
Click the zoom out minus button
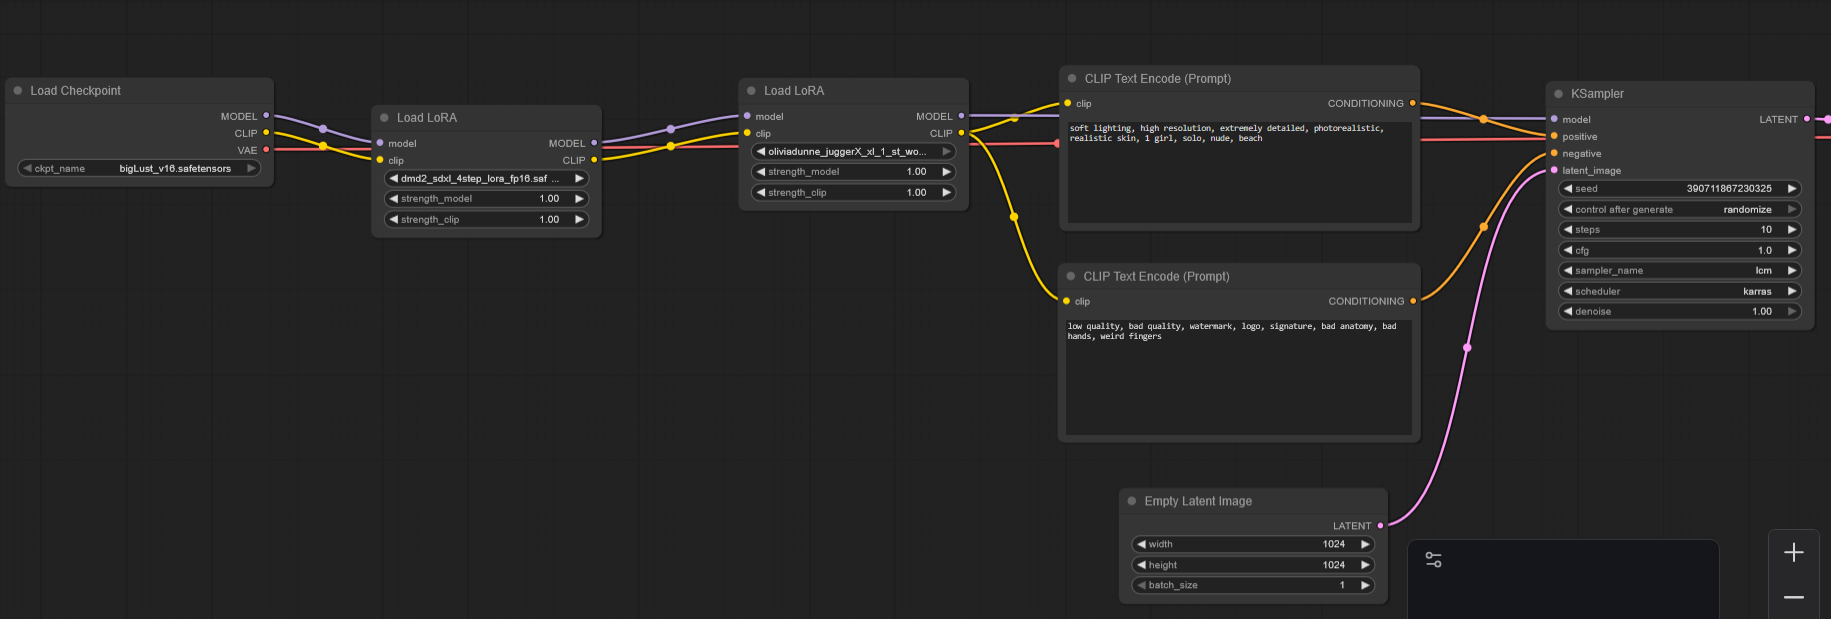(1794, 597)
